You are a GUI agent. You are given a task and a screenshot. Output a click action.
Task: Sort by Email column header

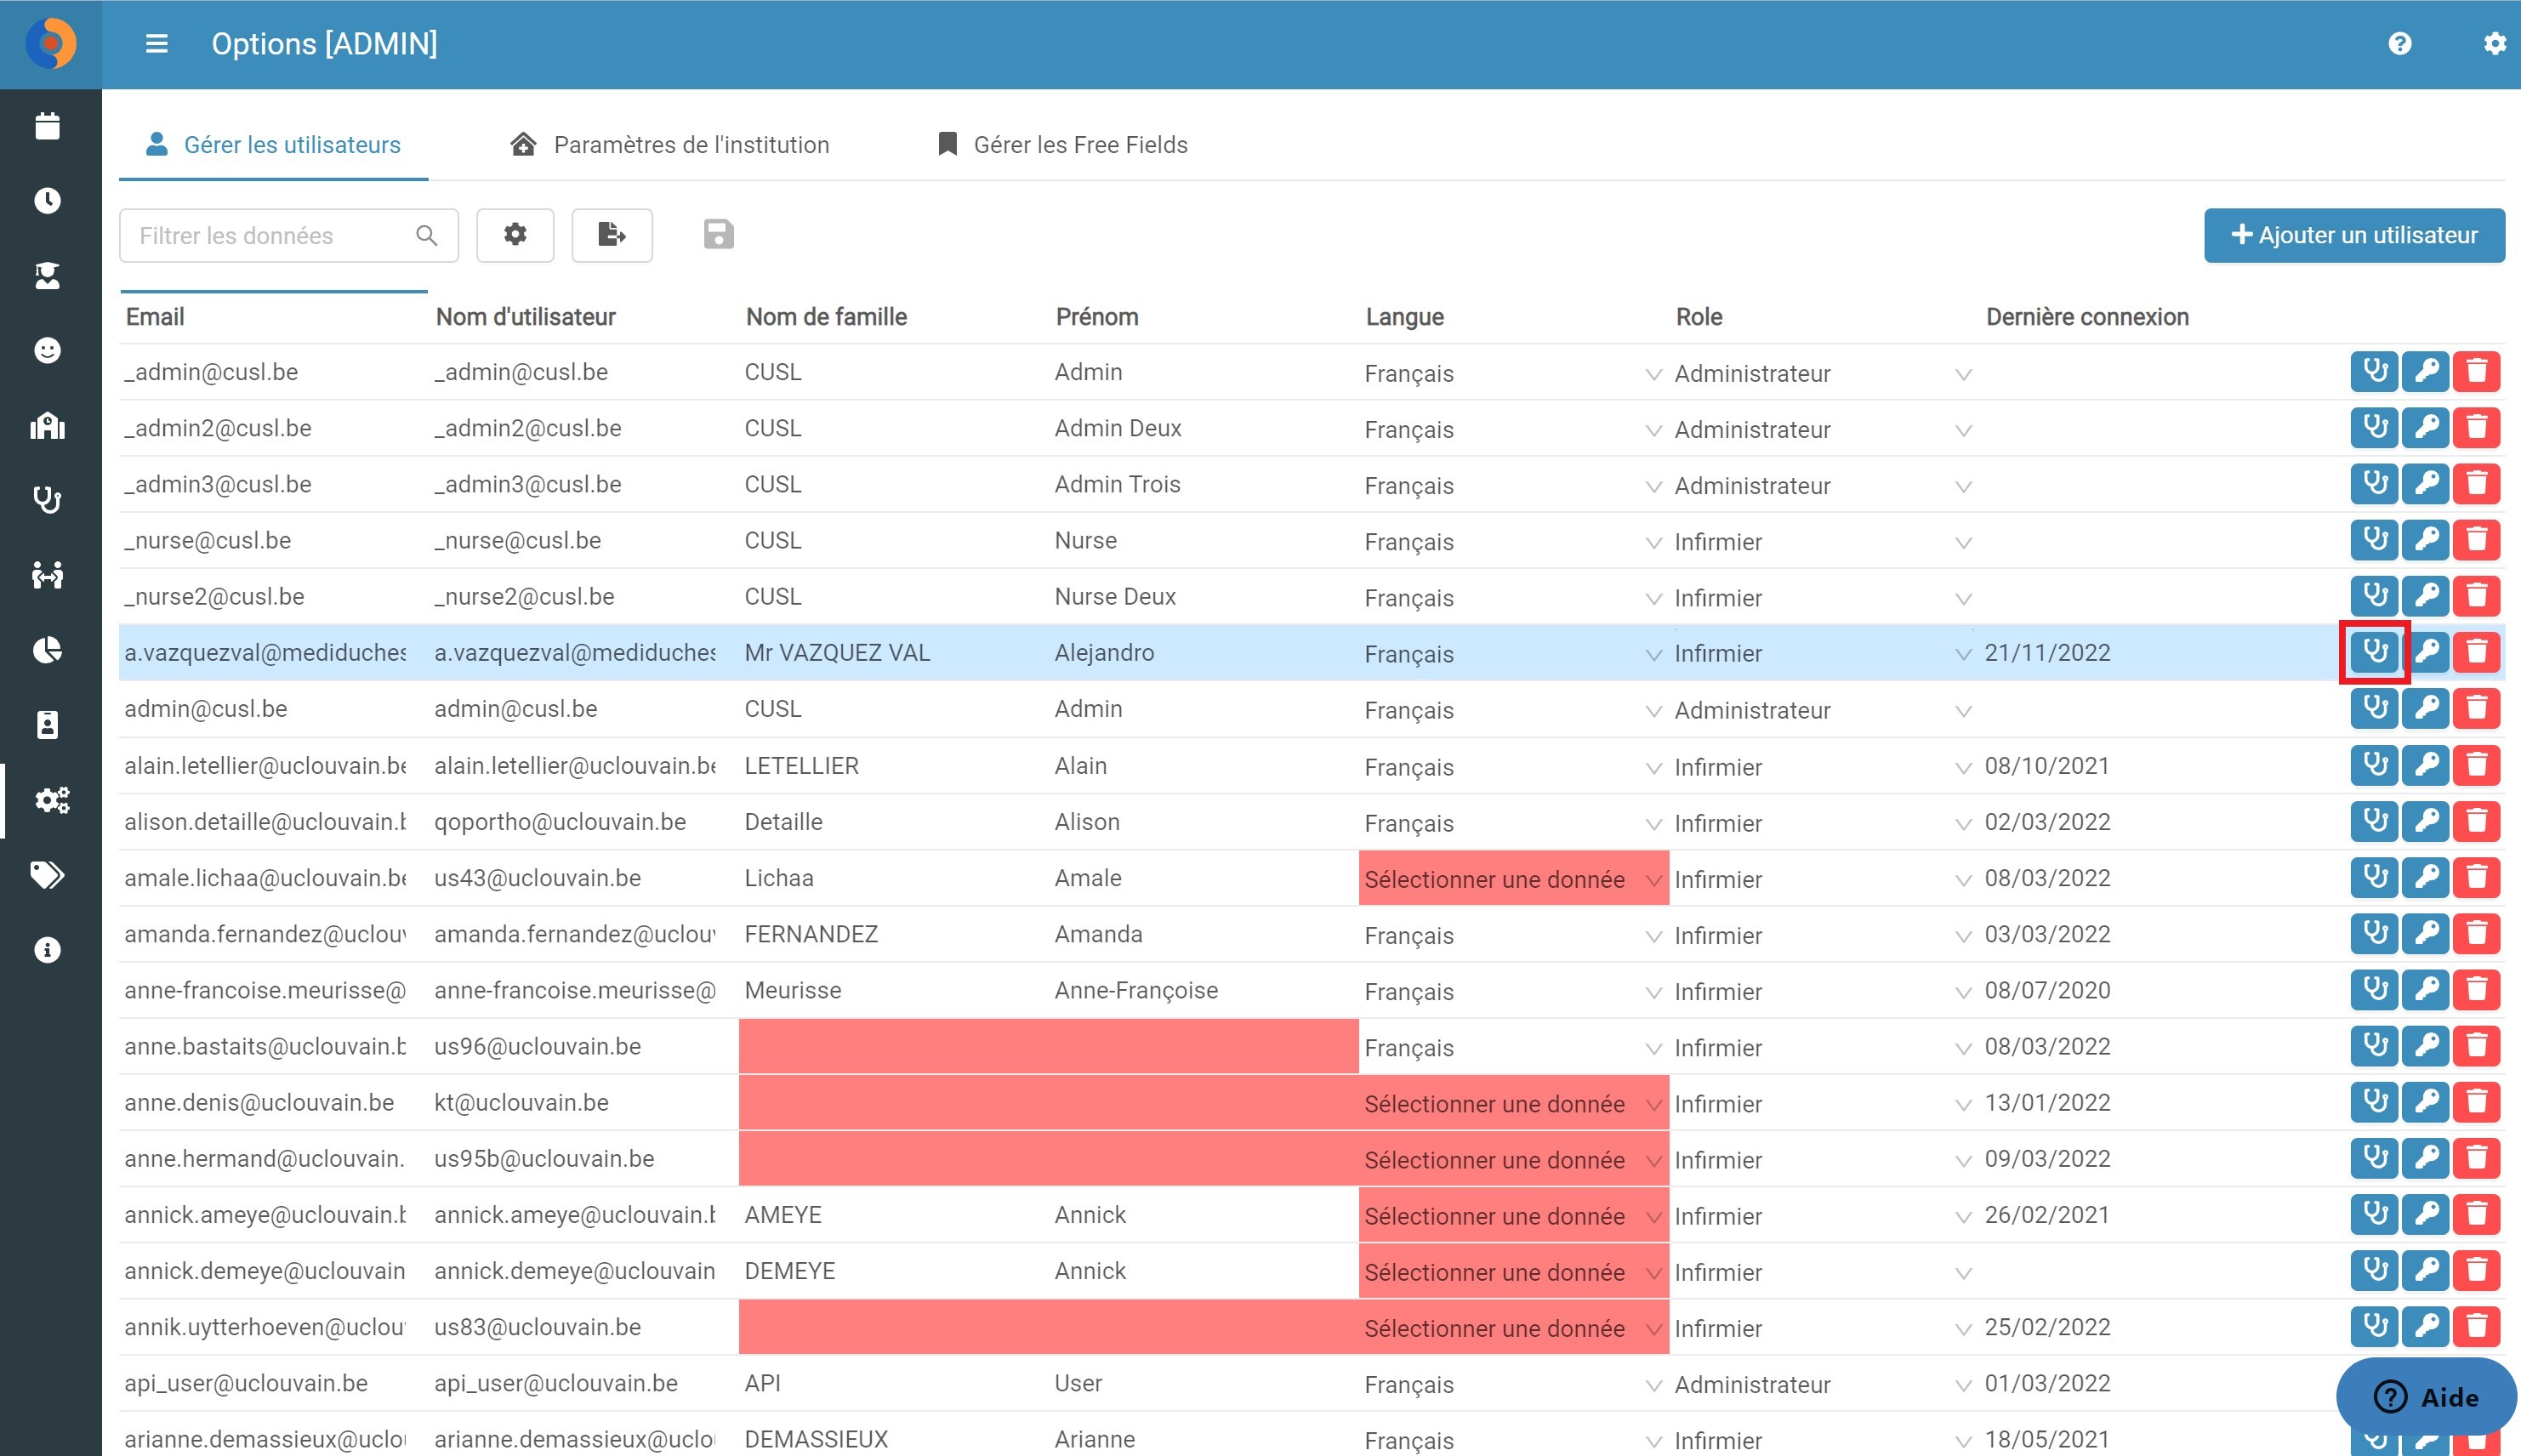pyautogui.click(x=155, y=317)
